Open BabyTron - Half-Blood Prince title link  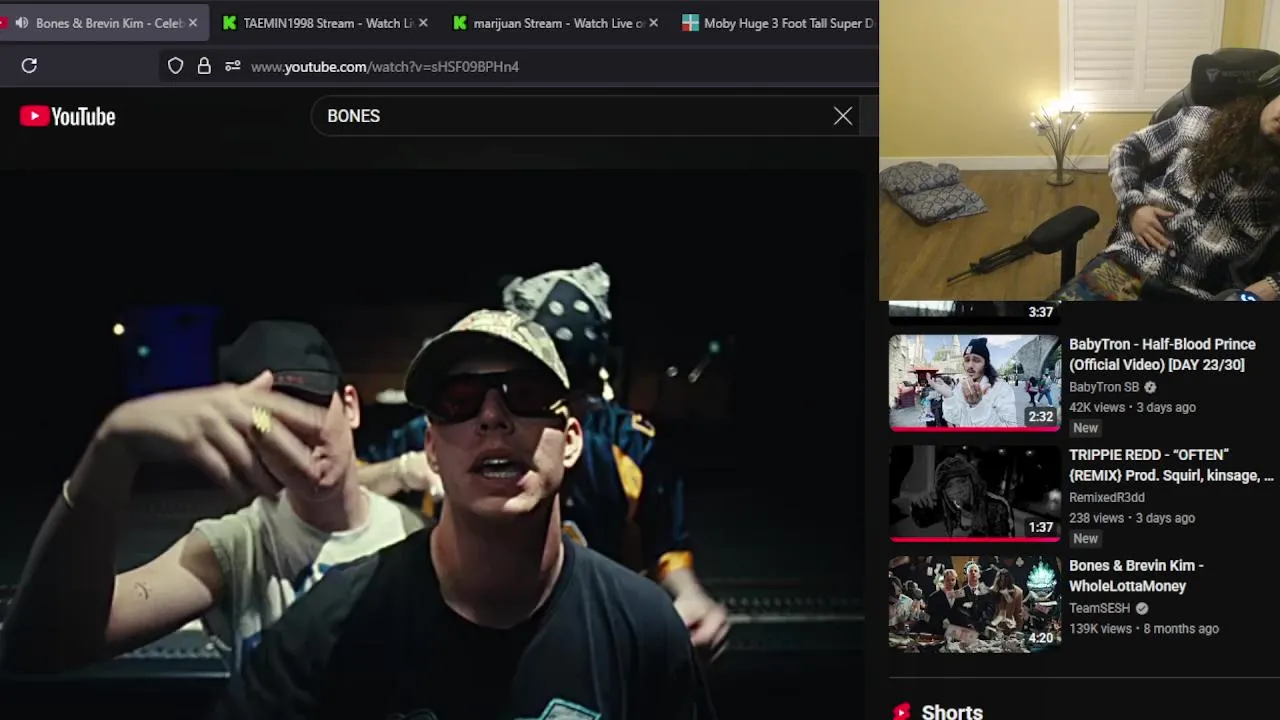tap(1162, 354)
